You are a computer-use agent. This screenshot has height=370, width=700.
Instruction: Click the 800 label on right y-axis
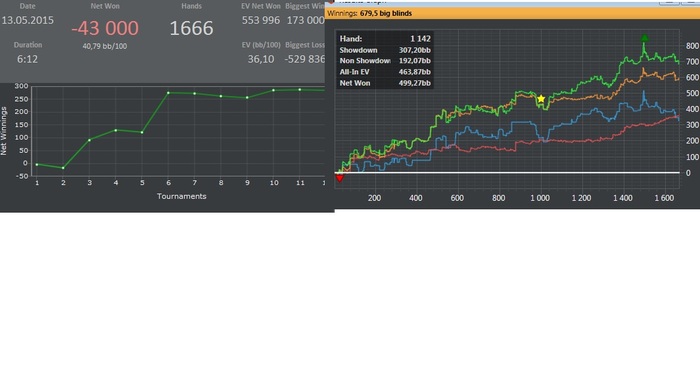(x=692, y=46)
